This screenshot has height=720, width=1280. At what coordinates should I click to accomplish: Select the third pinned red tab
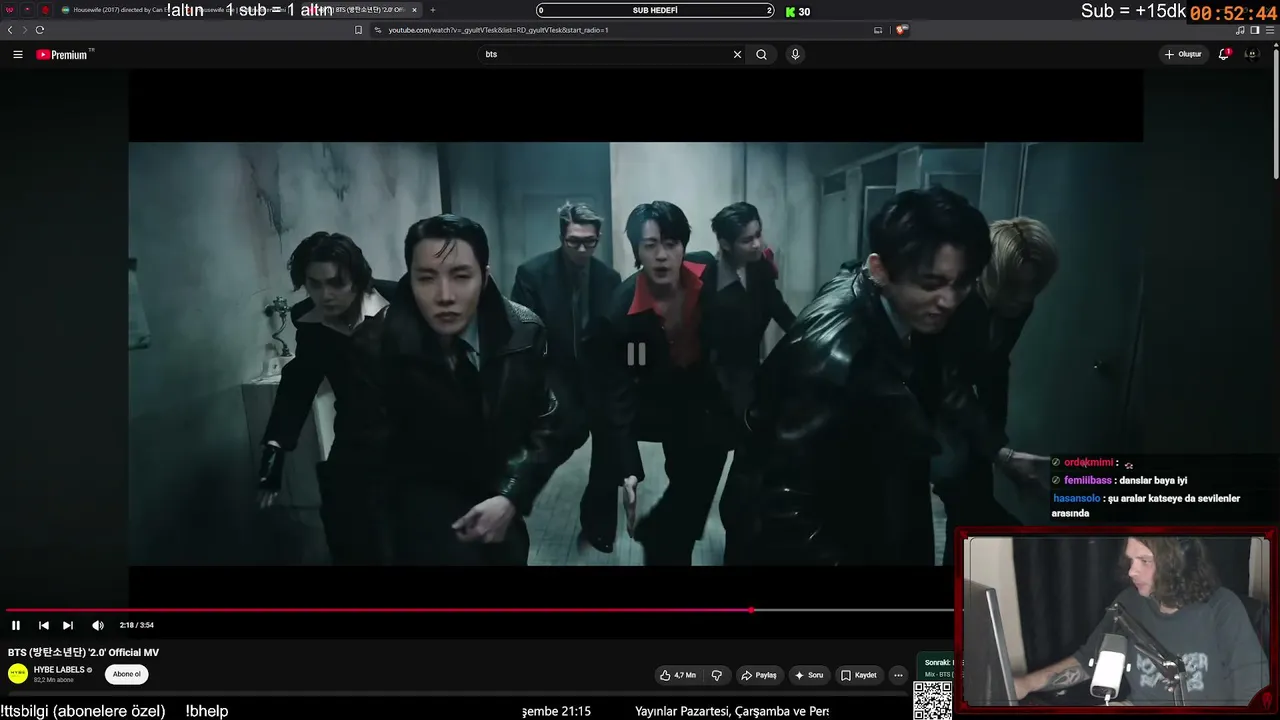(45, 10)
